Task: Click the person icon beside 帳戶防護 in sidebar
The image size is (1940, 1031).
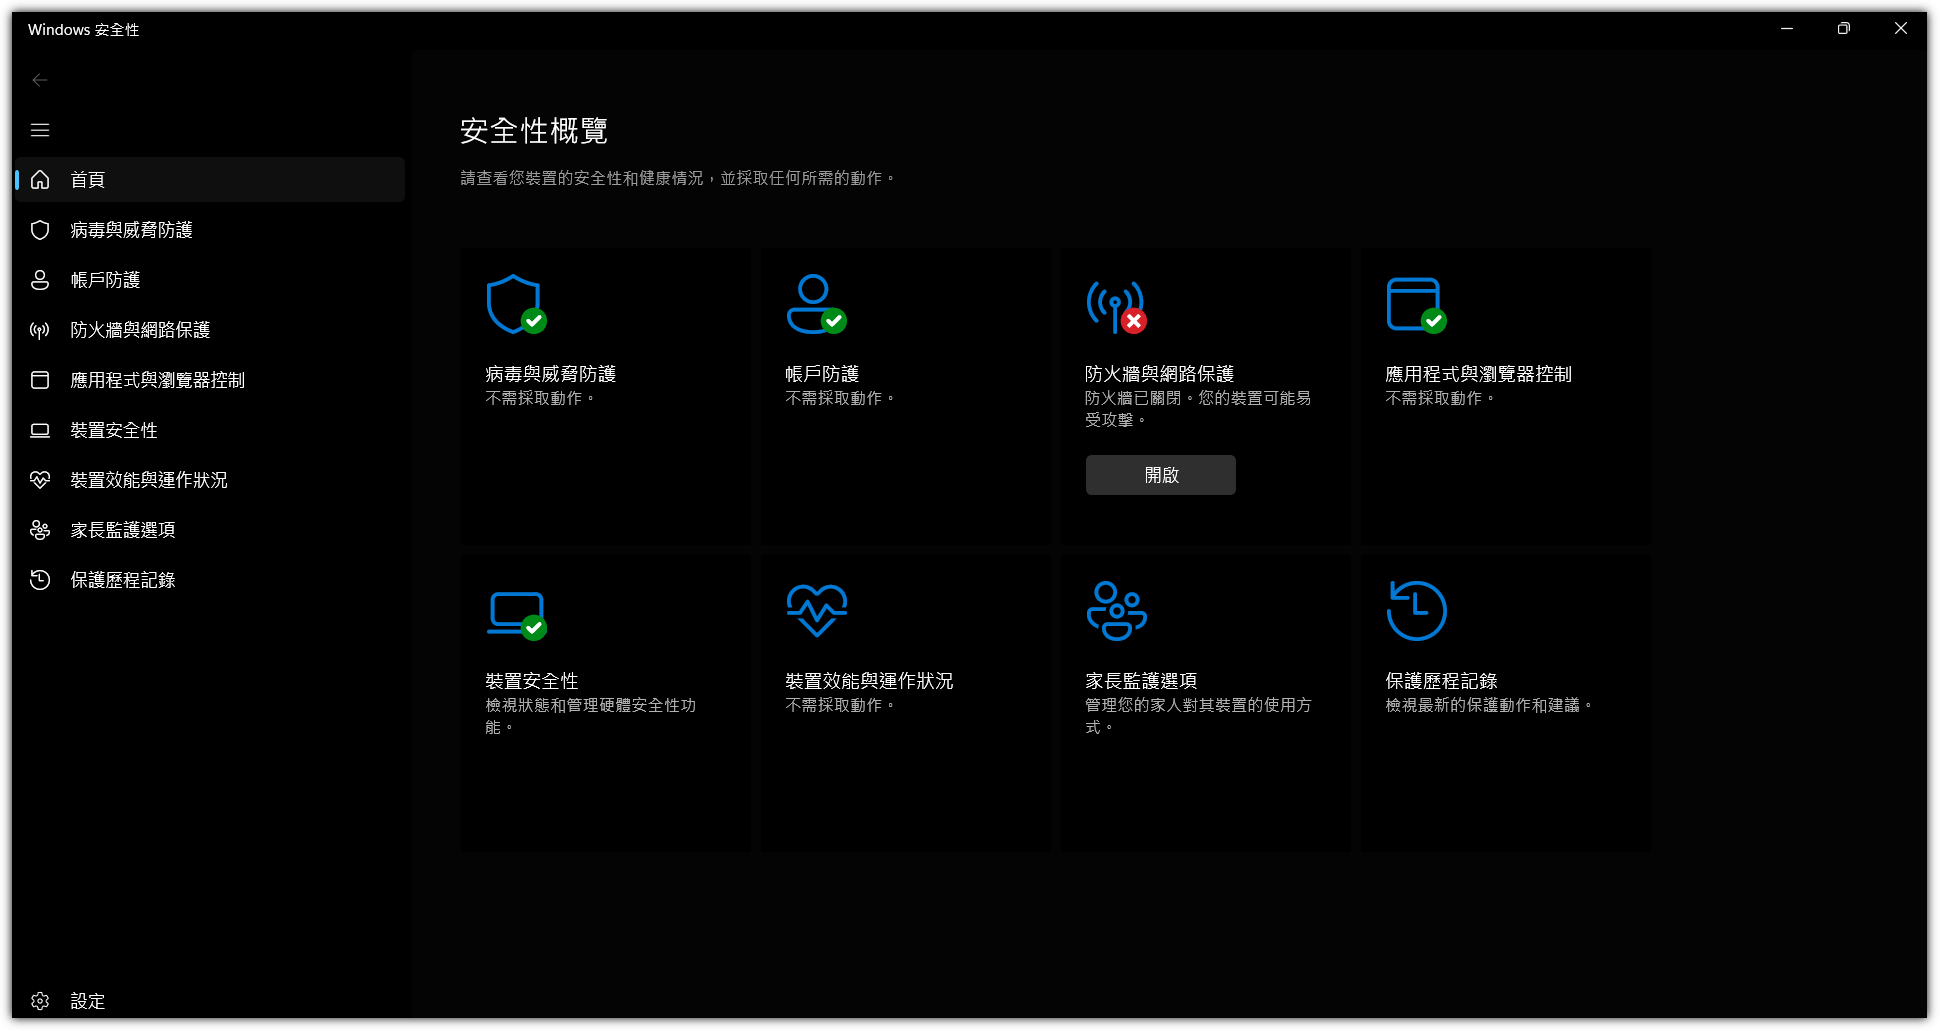Action: pos(40,280)
